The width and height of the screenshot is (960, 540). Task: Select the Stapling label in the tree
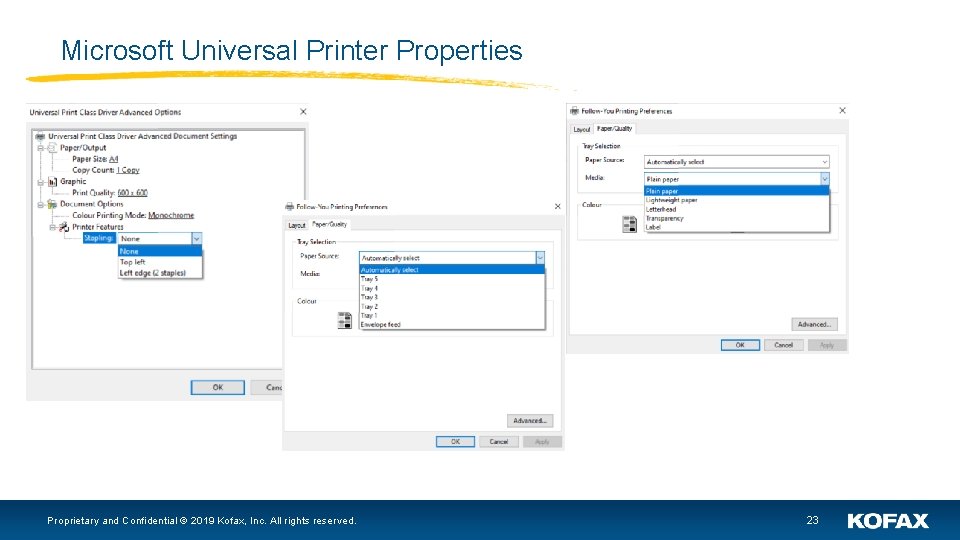click(99, 238)
